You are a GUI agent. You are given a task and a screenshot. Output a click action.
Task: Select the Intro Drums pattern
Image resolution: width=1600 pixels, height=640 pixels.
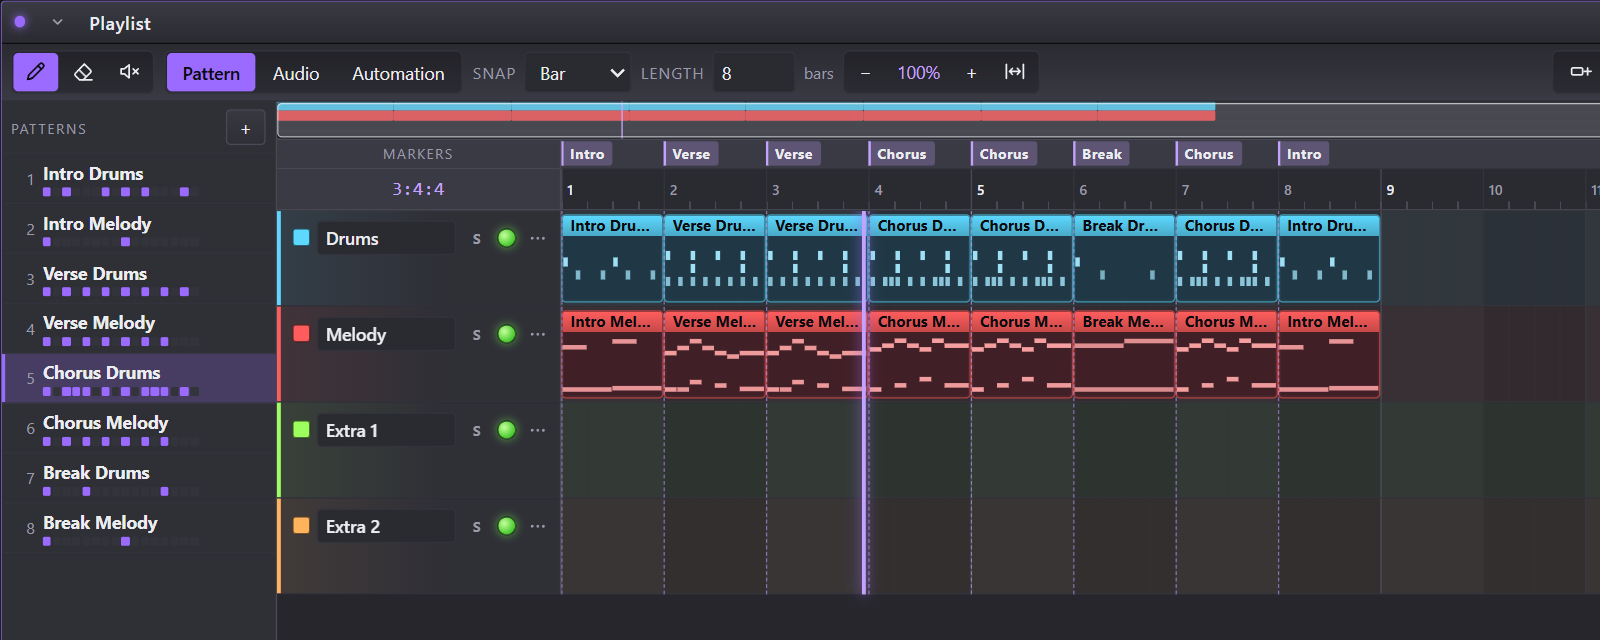139,179
